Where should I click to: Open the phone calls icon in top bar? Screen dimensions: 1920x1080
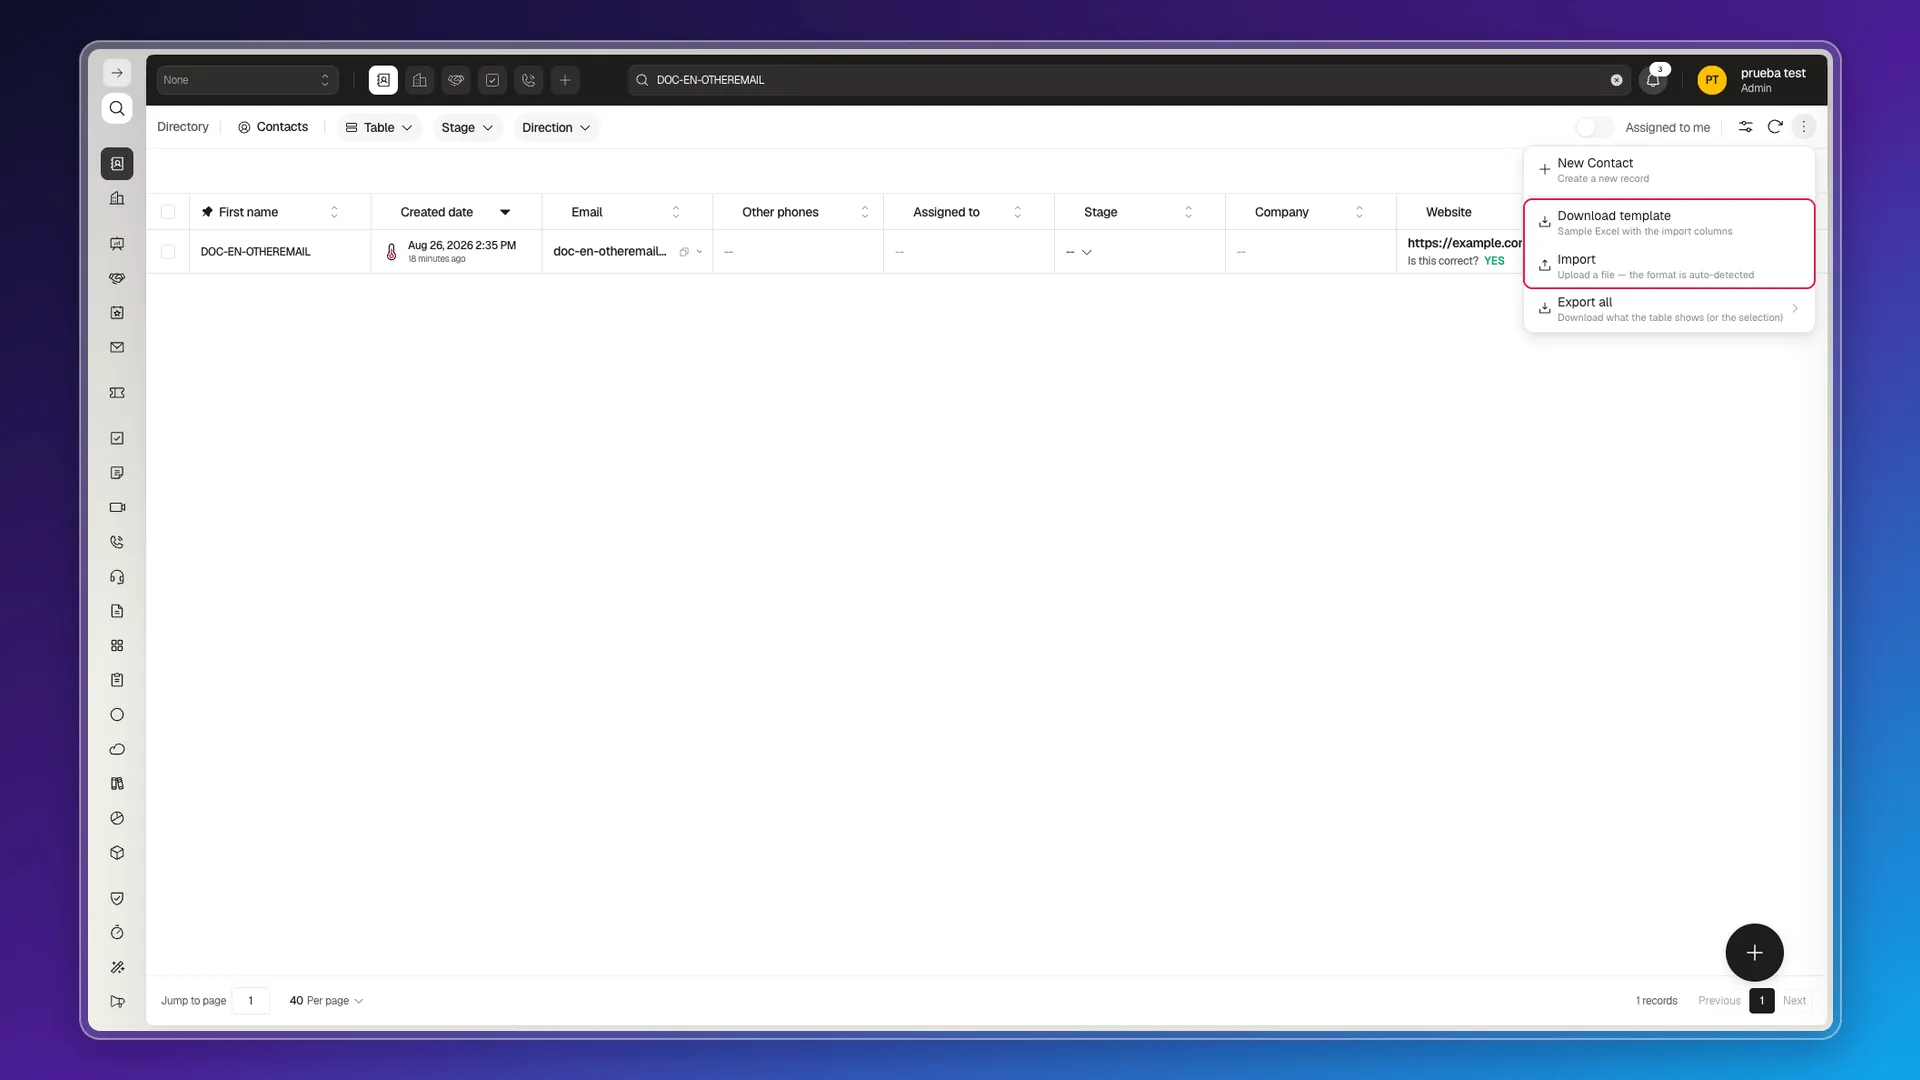point(529,80)
